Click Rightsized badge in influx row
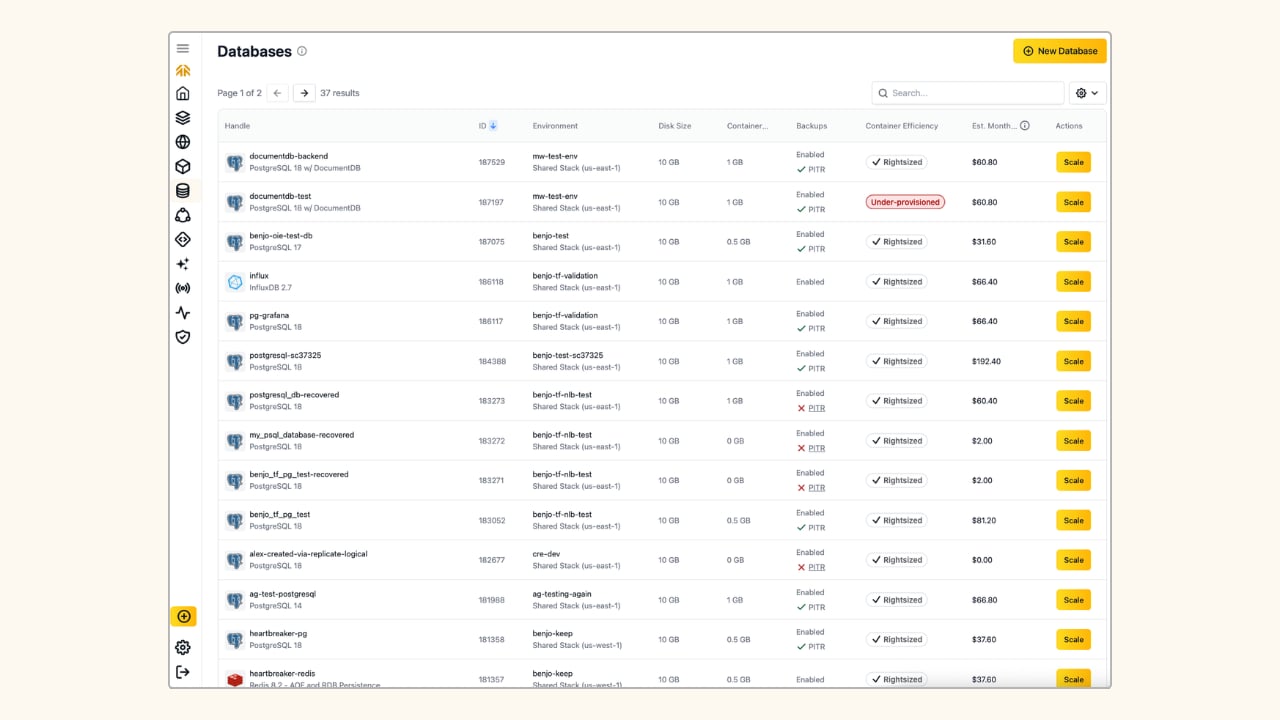1280x720 pixels. 896,282
